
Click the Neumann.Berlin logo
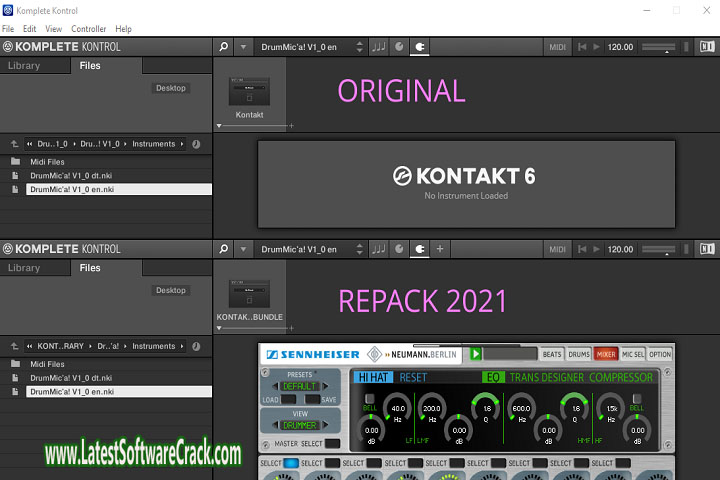[x=412, y=355]
